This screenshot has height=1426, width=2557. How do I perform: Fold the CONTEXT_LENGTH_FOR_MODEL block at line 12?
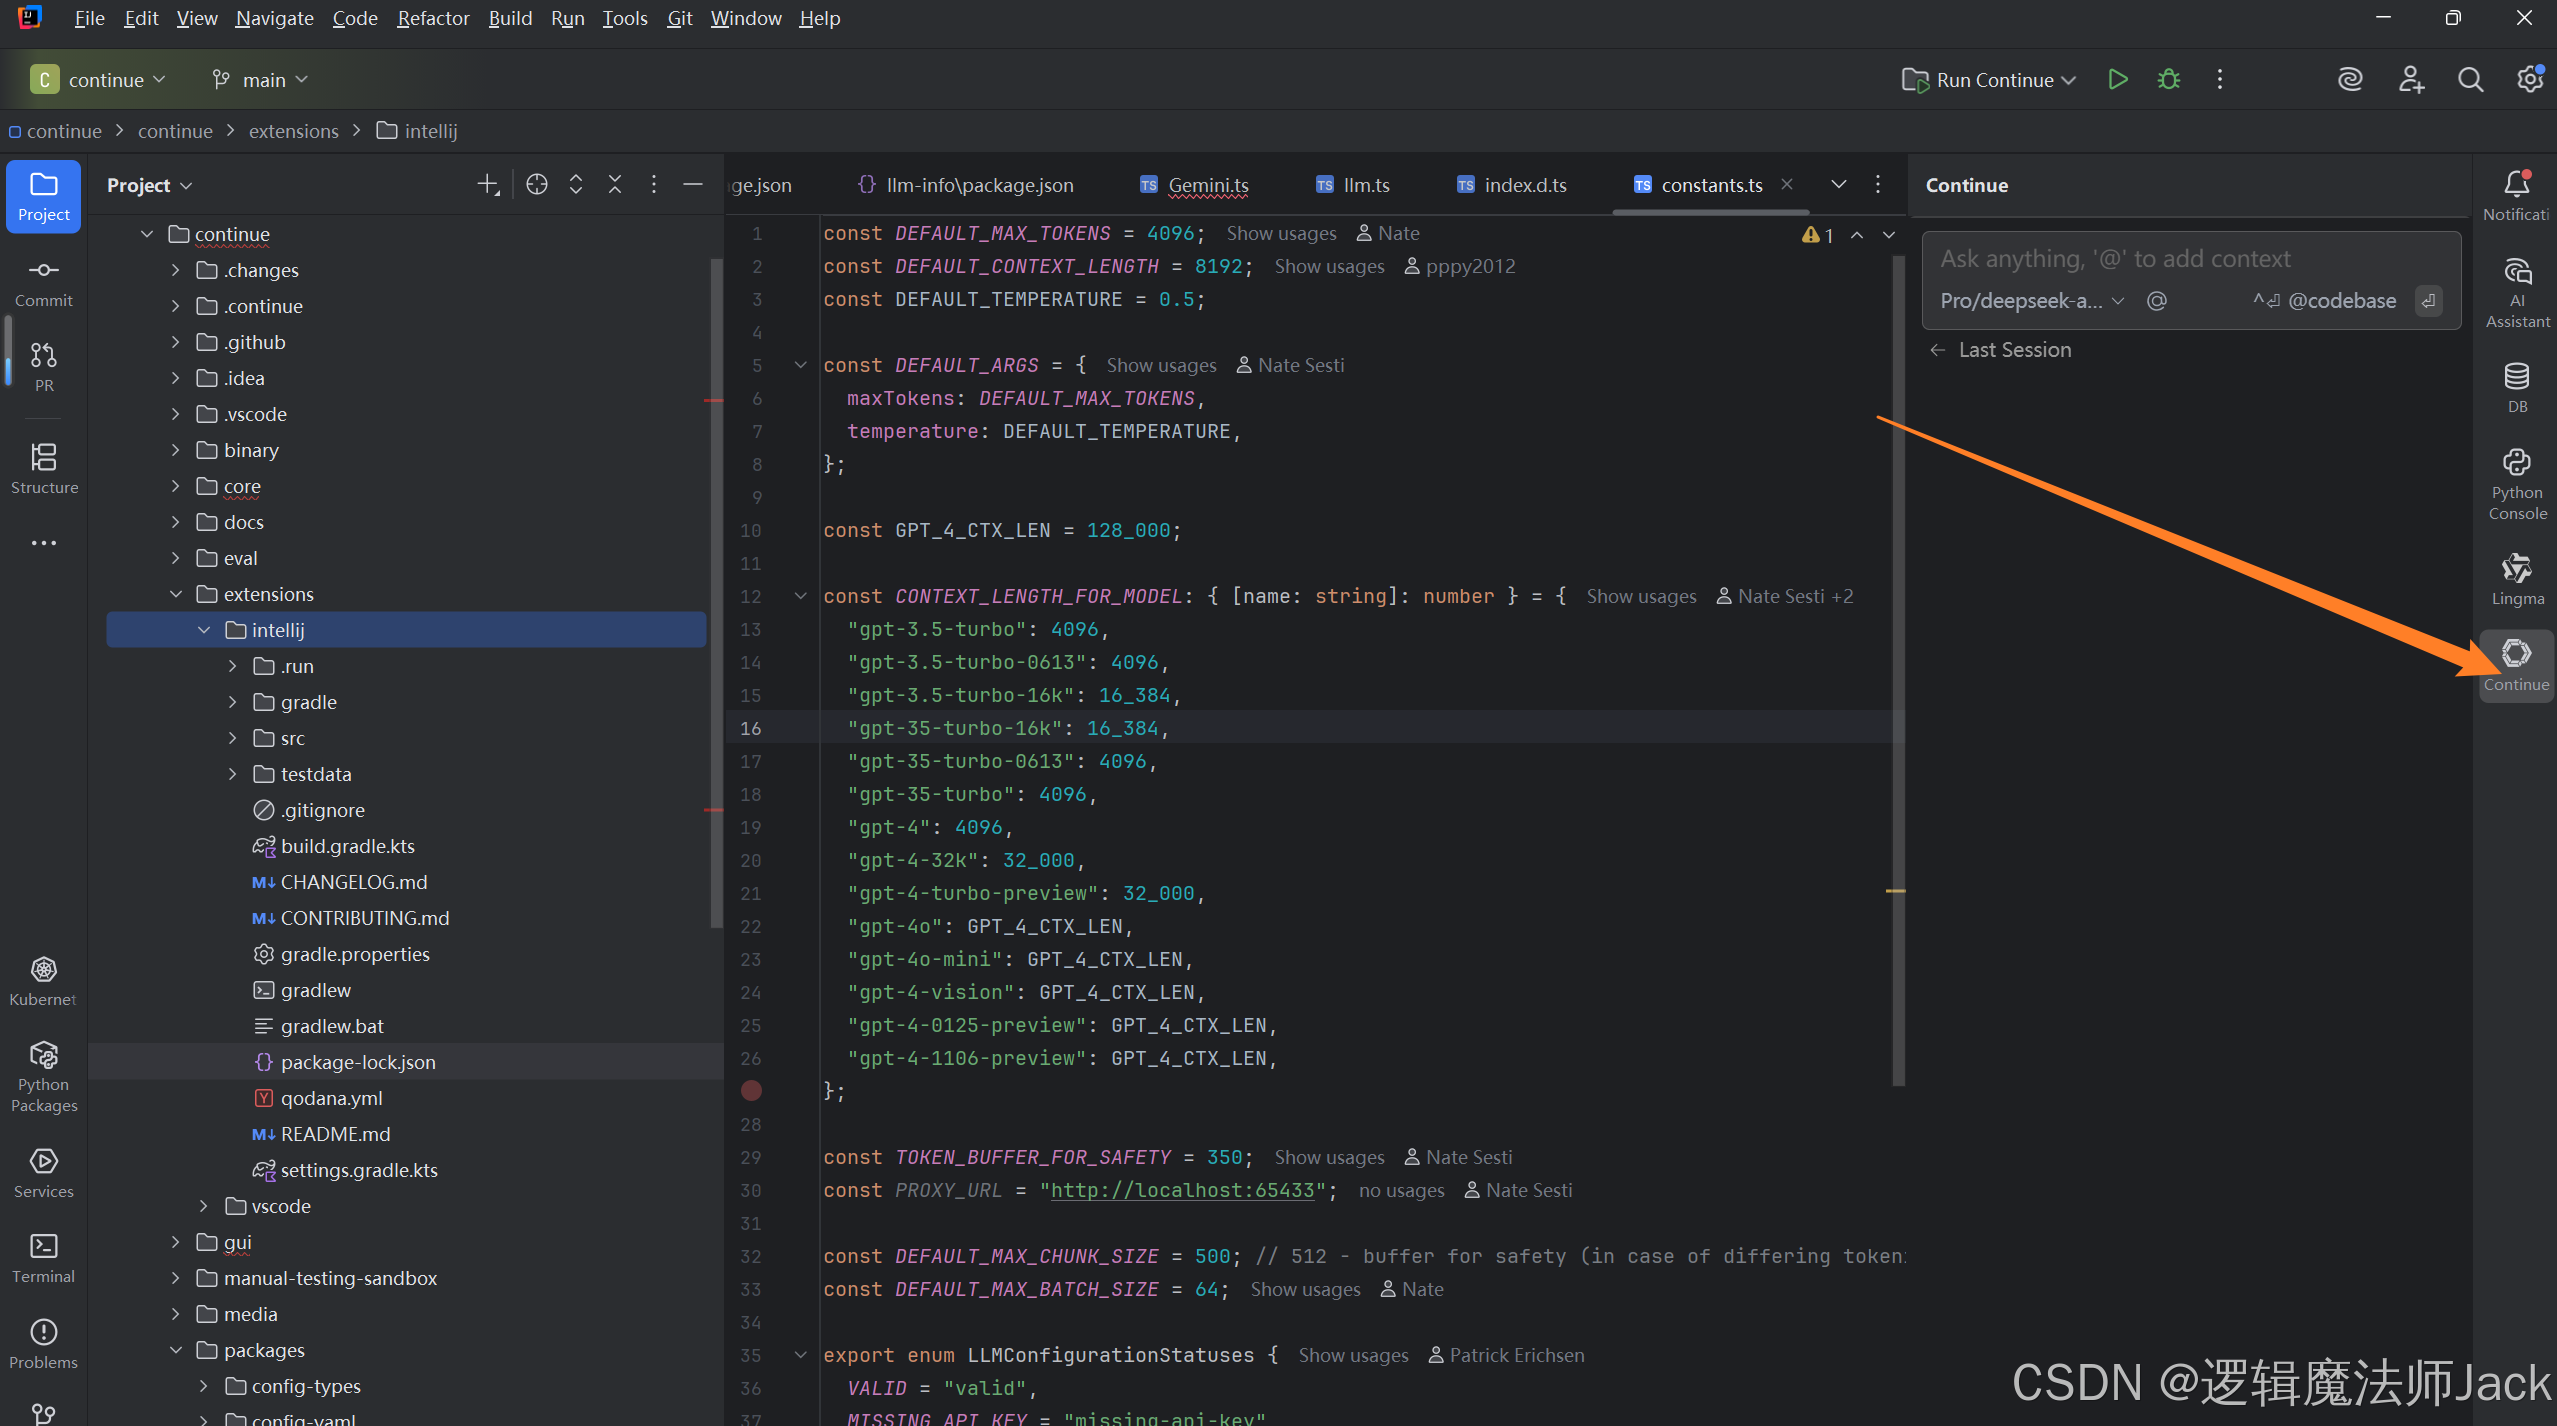point(800,596)
